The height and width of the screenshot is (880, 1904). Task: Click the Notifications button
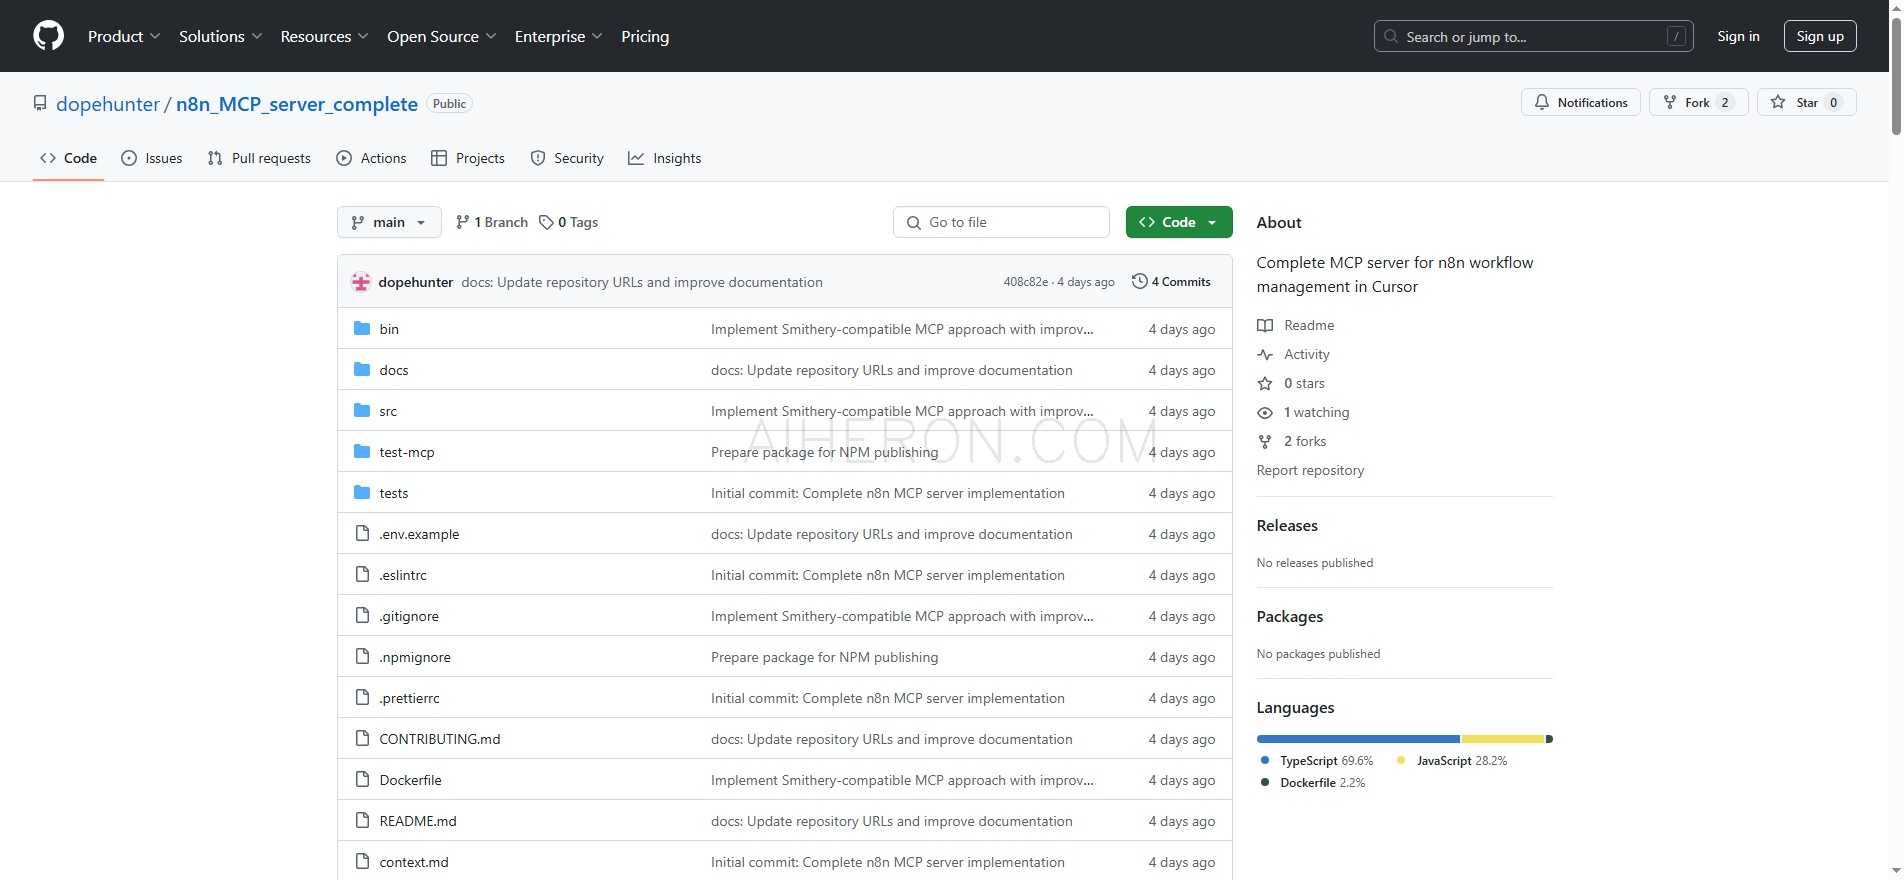point(1581,102)
